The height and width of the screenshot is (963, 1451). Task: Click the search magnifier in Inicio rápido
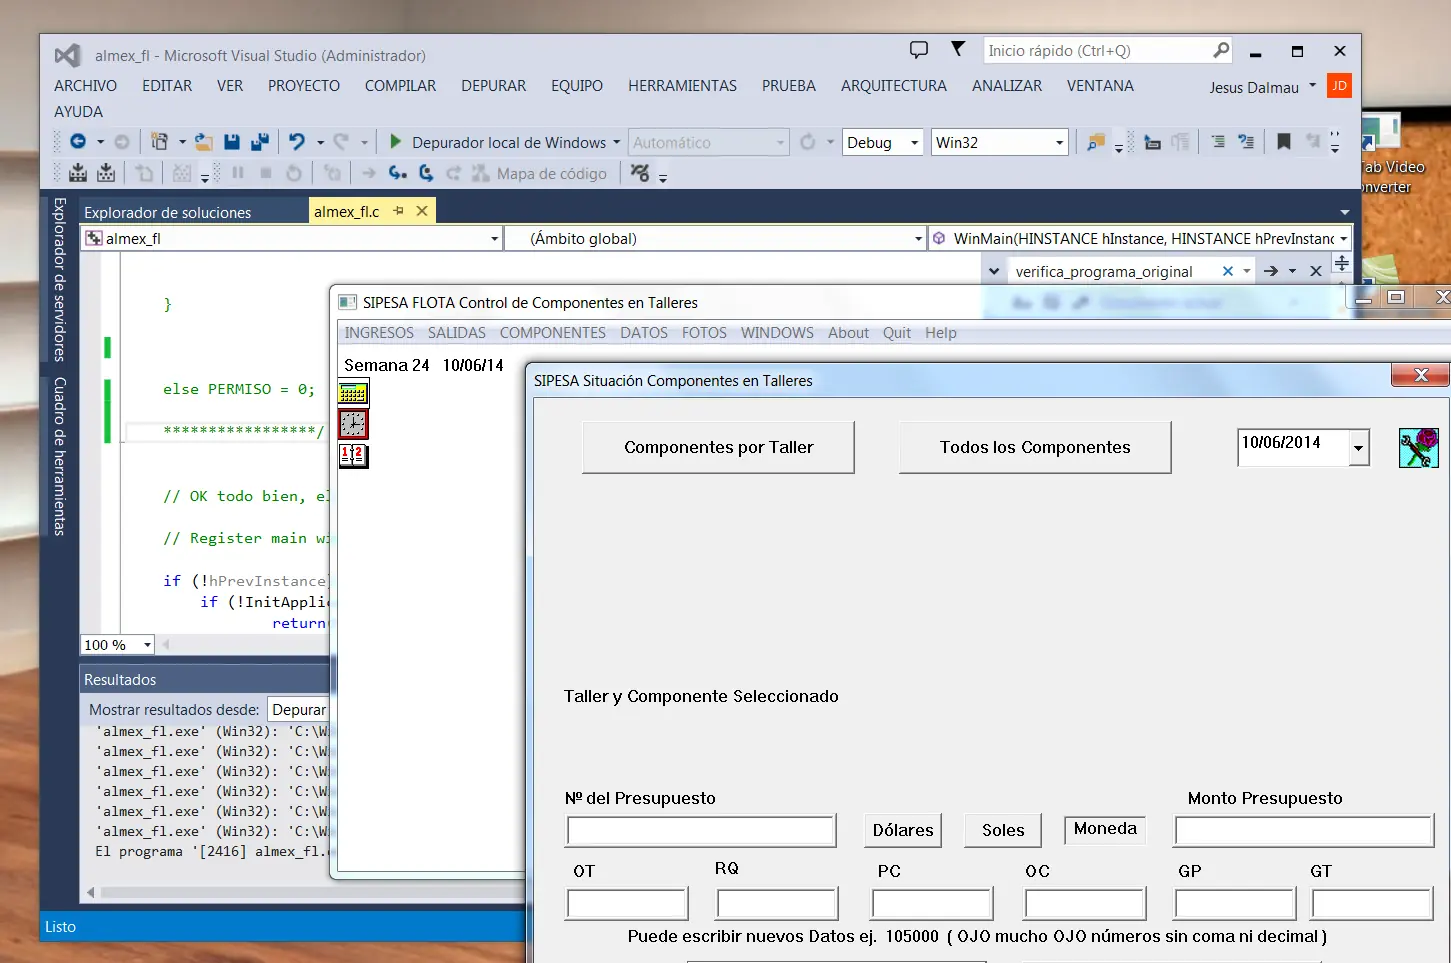point(1221,50)
